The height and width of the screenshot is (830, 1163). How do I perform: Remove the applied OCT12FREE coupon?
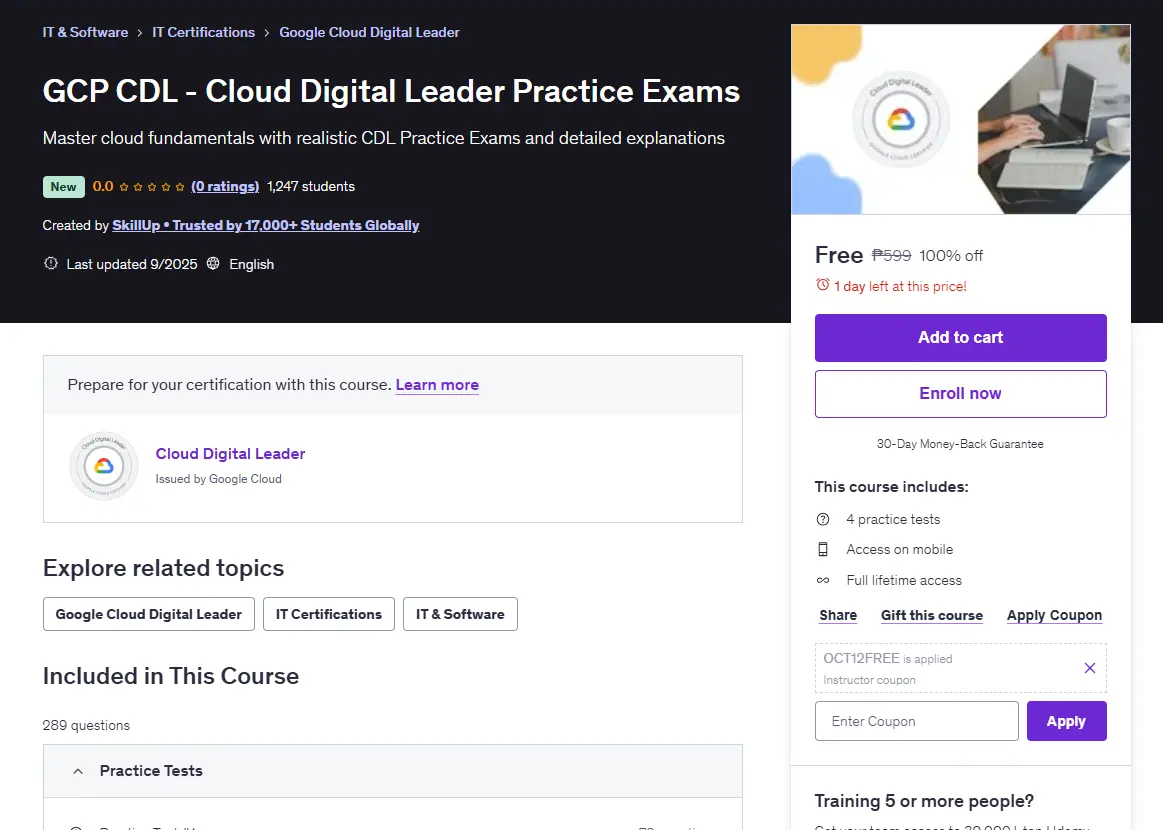(x=1090, y=668)
